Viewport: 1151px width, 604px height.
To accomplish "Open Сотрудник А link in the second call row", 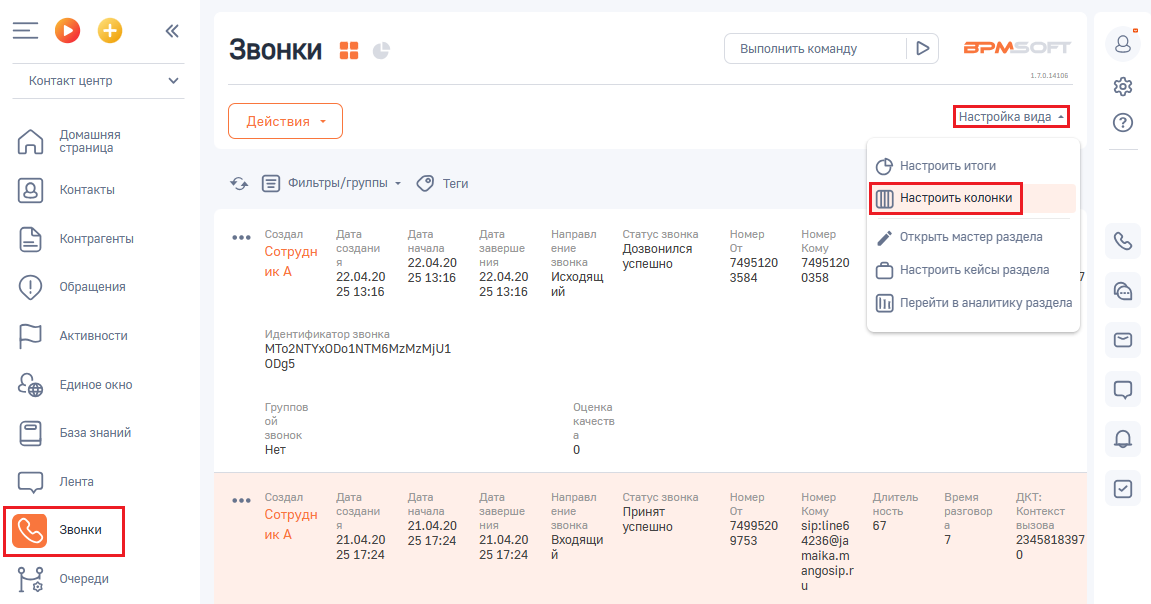I will (291, 525).
